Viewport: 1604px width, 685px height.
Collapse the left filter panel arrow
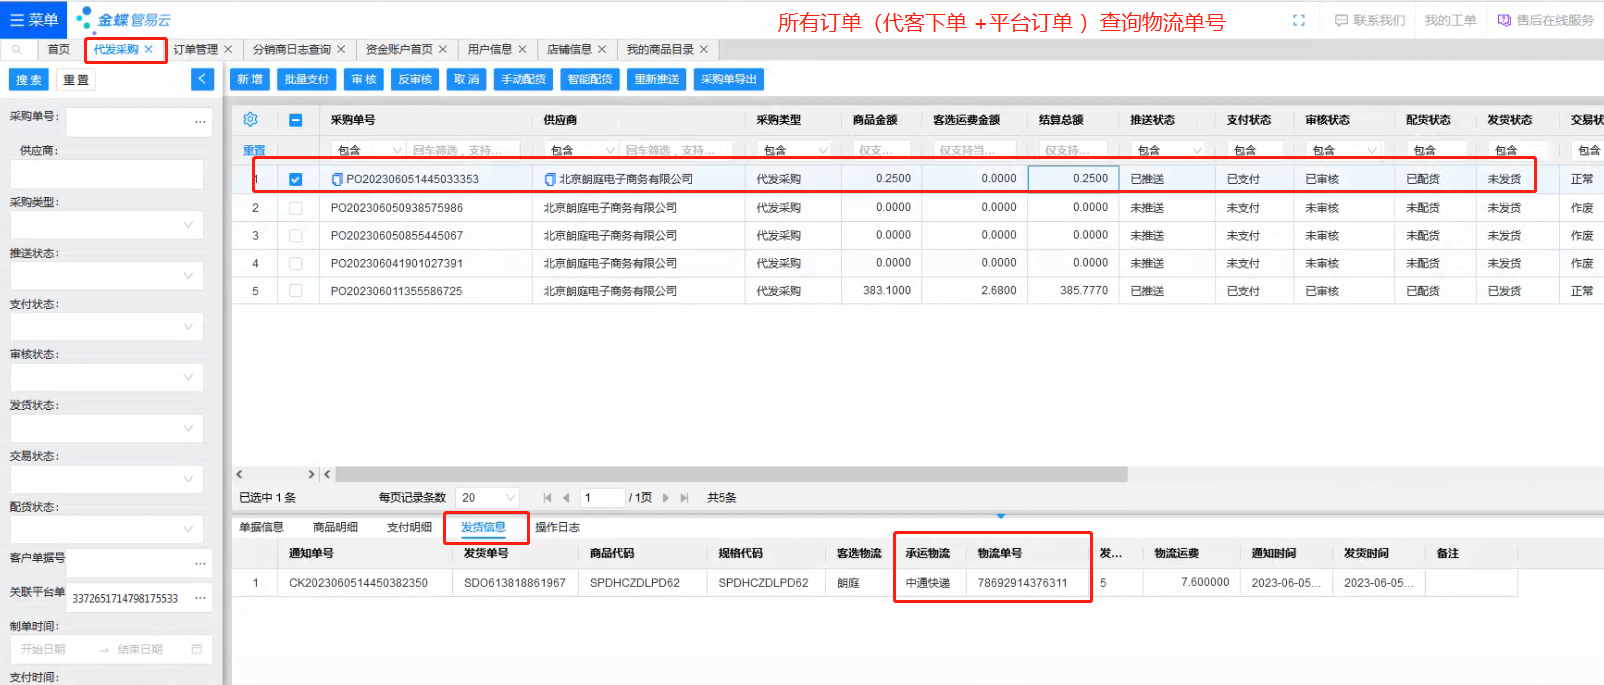coord(202,79)
